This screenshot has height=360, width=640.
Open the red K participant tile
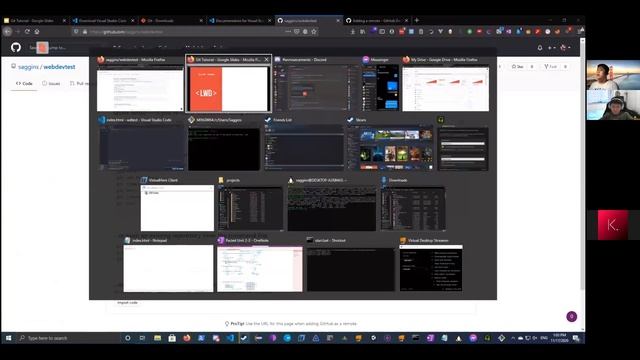(x=613, y=225)
